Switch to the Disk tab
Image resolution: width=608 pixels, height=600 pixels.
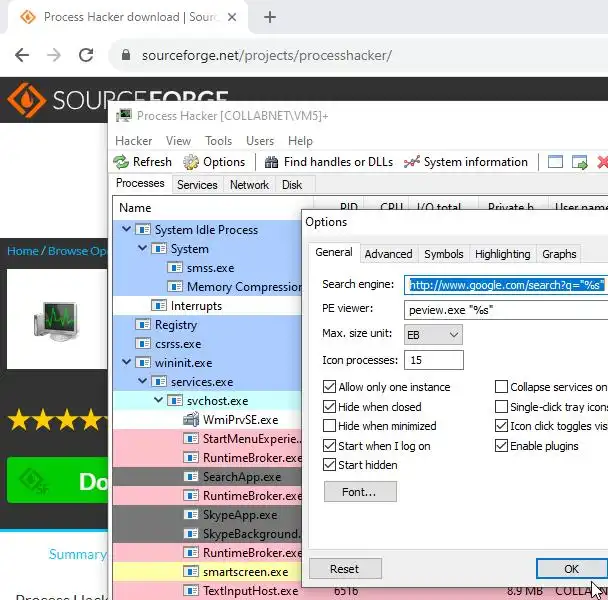[292, 185]
